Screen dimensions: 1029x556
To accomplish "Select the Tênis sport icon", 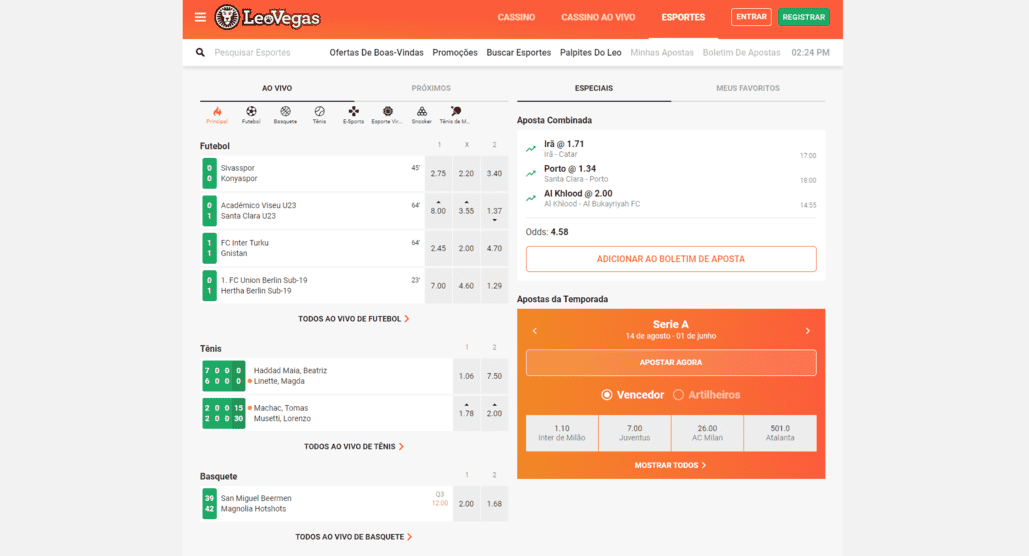I will pyautogui.click(x=320, y=115).
